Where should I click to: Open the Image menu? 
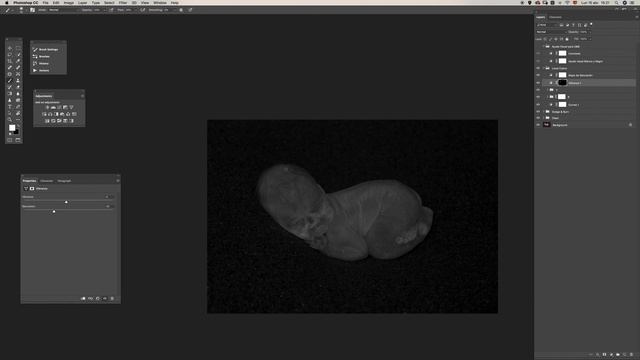click(x=69, y=2)
